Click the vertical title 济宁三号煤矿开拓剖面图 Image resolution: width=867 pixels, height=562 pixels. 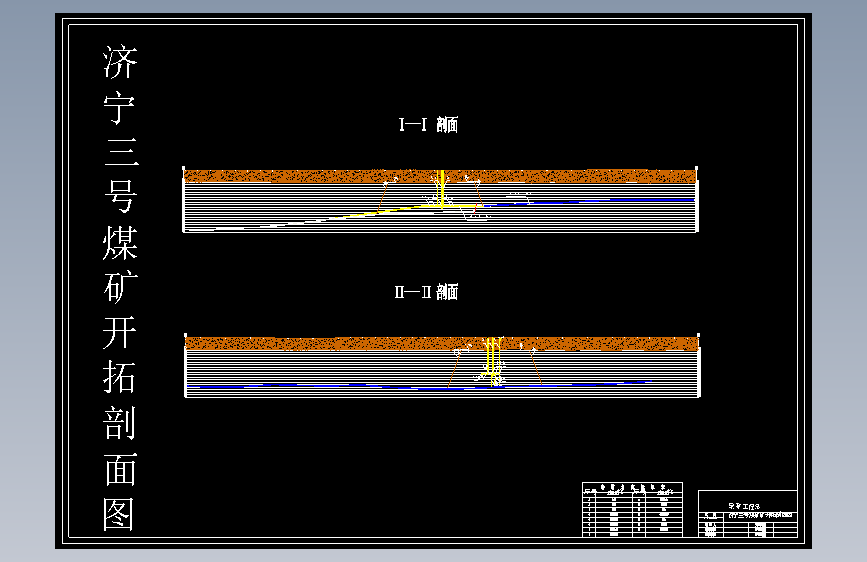[x=120, y=288]
